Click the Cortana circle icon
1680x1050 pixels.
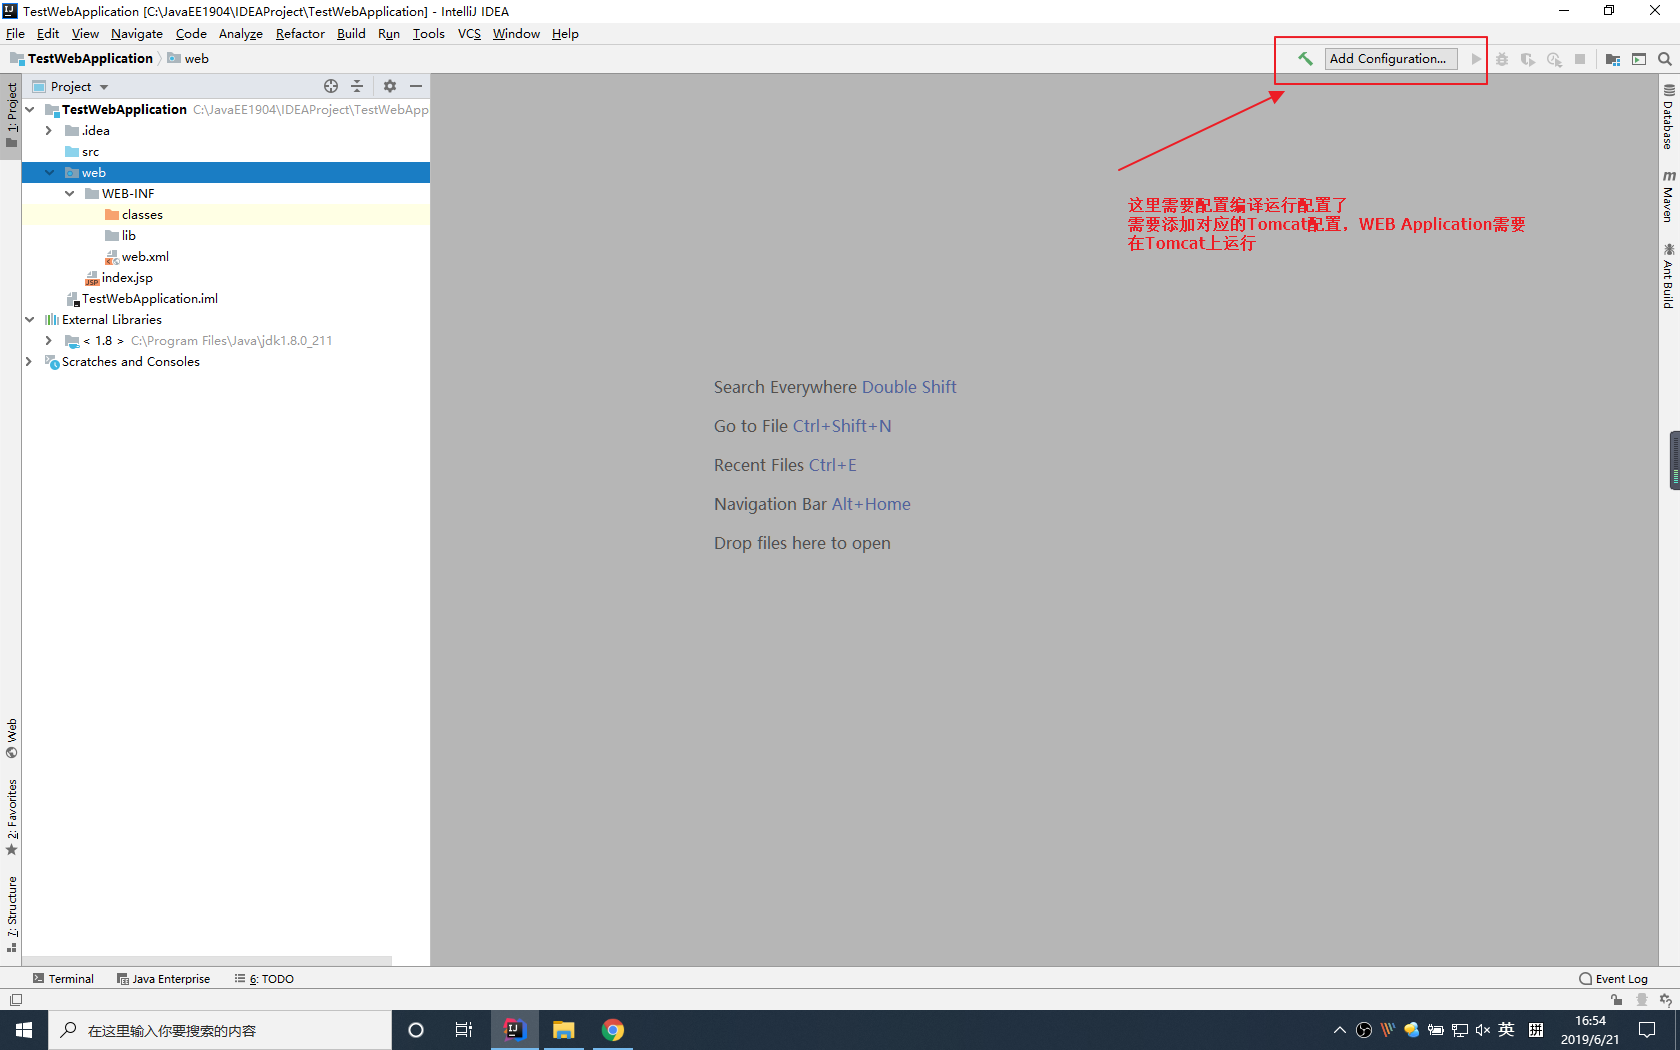coord(416,1030)
